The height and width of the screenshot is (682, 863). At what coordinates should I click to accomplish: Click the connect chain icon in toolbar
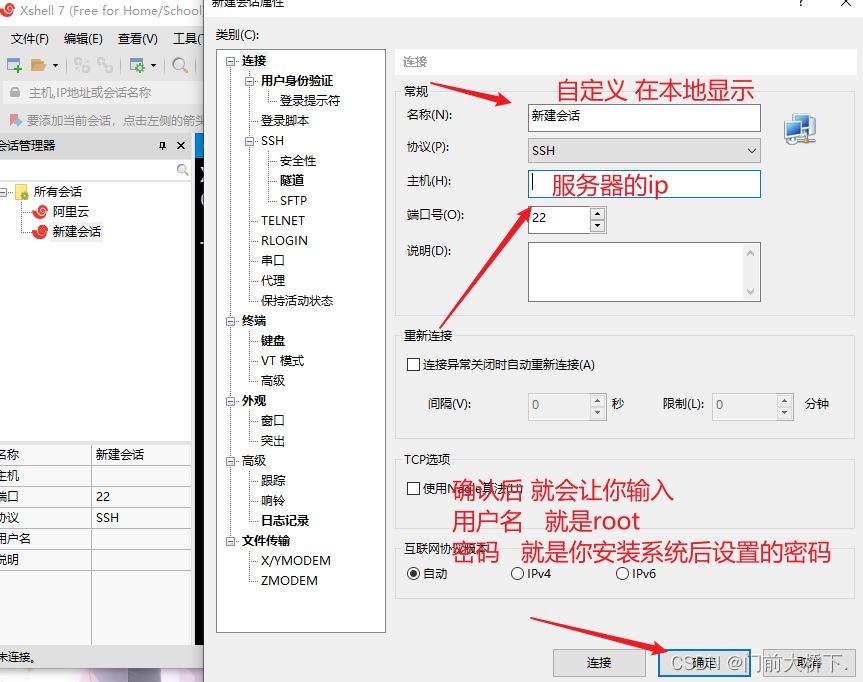(x=82, y=66)
